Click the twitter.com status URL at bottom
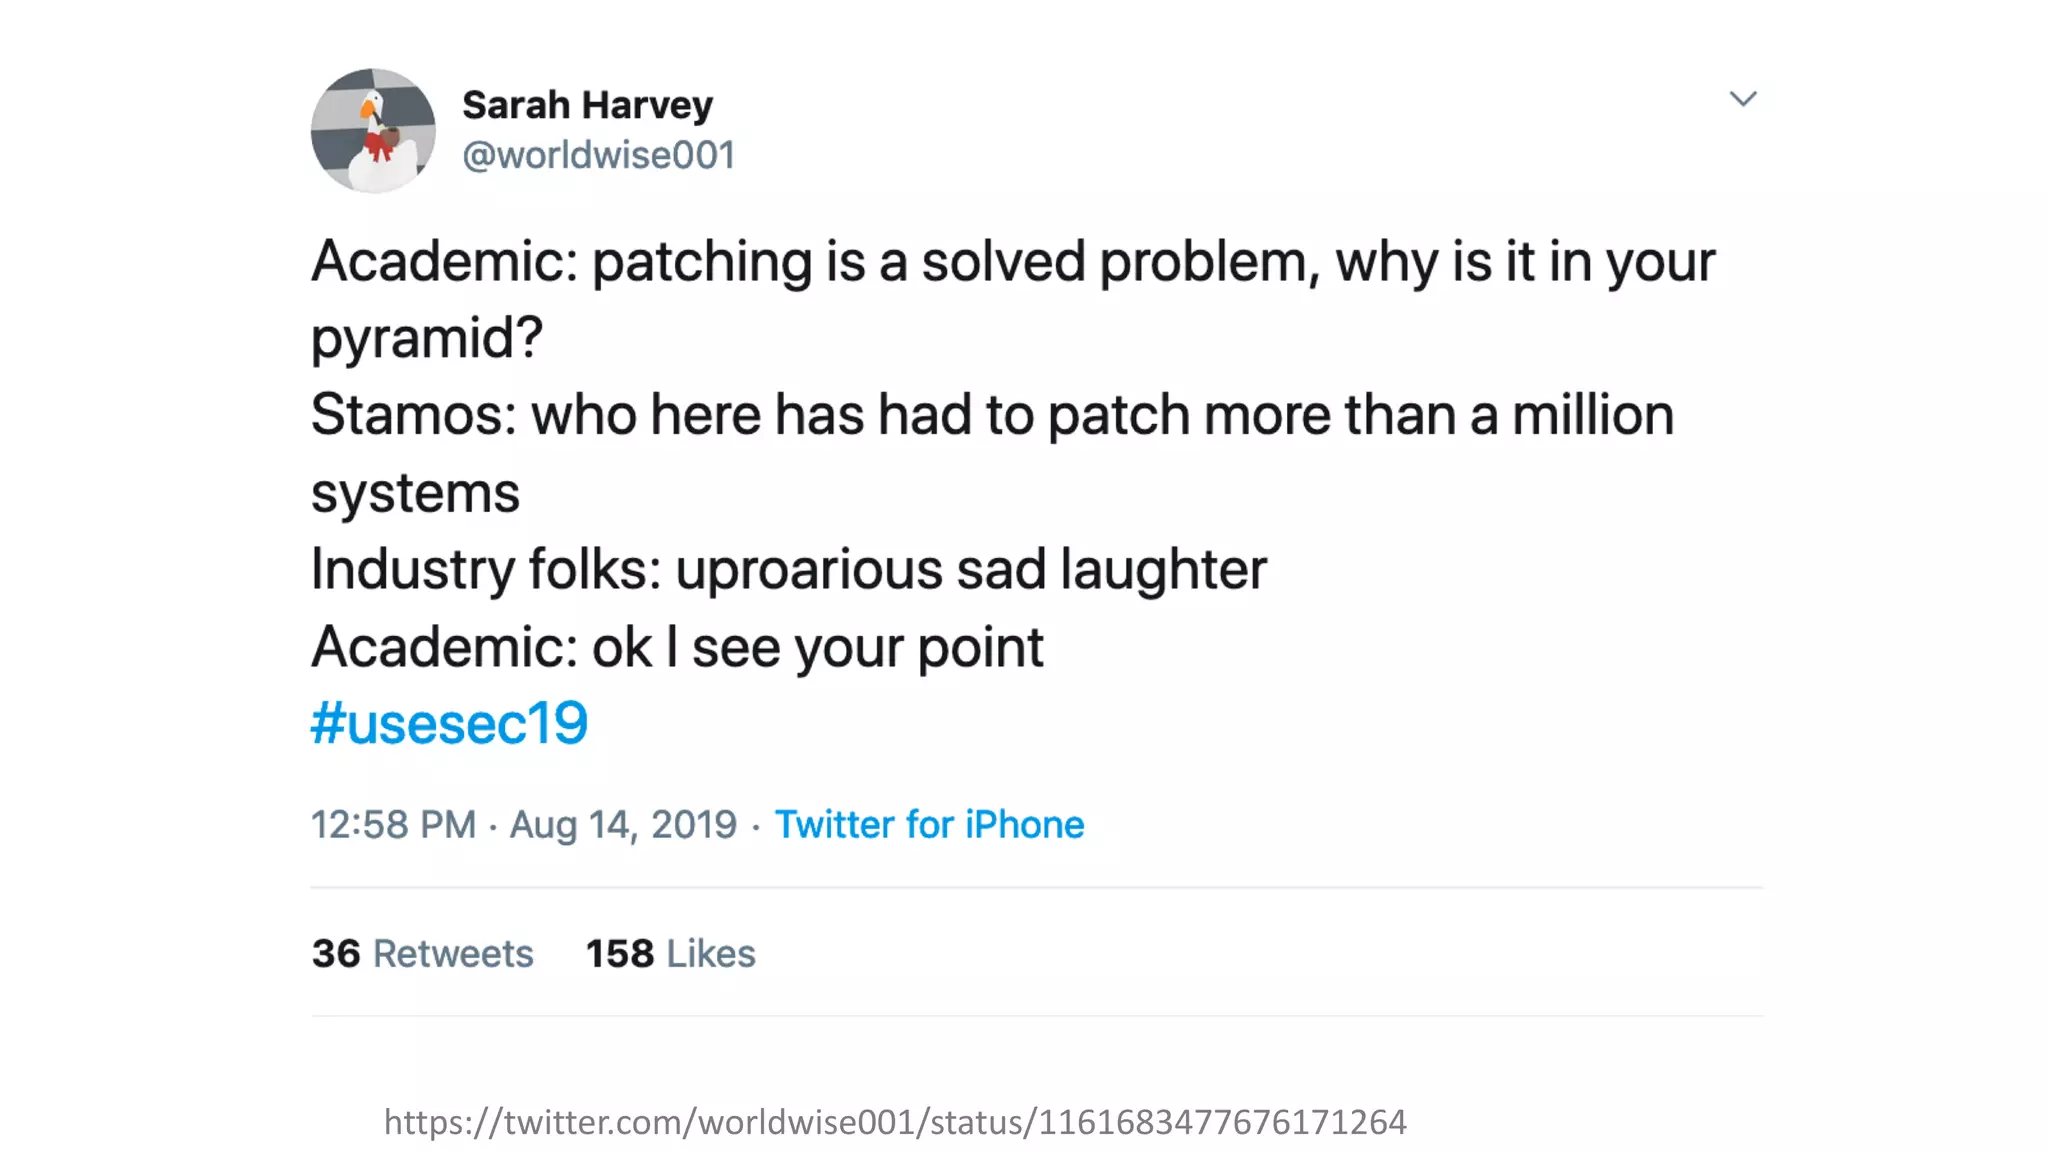 (x=895, y=1122)
